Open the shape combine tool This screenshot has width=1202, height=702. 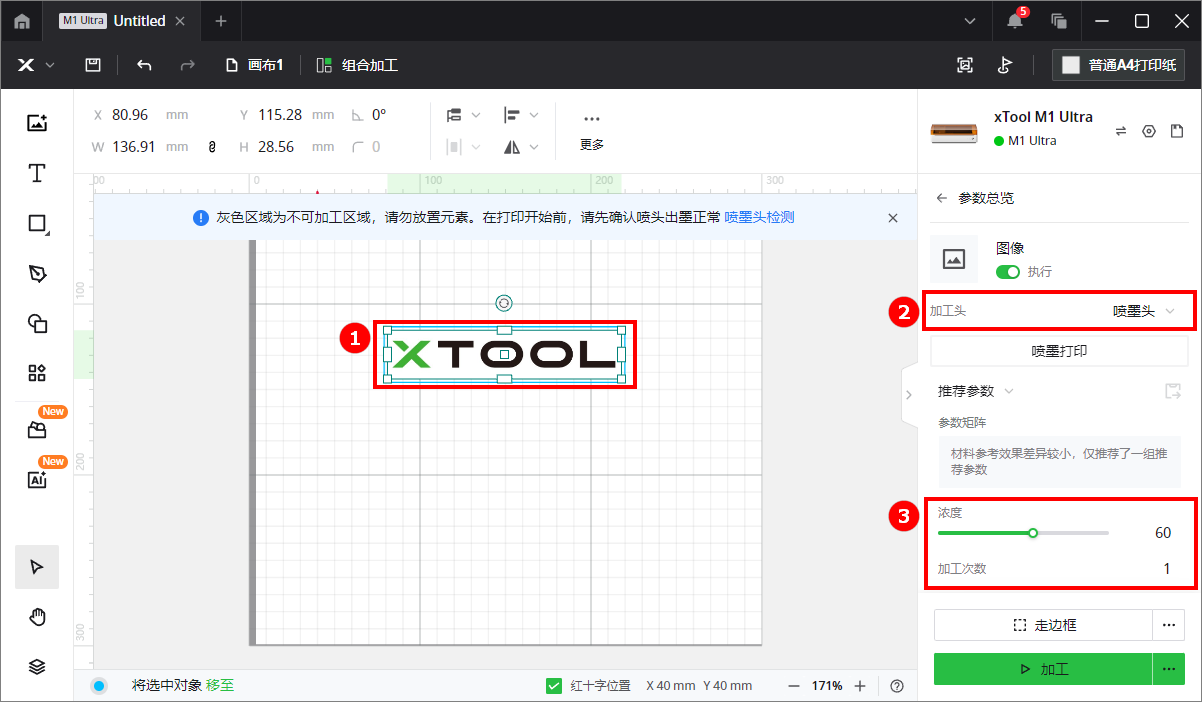[x=37, y=323]
